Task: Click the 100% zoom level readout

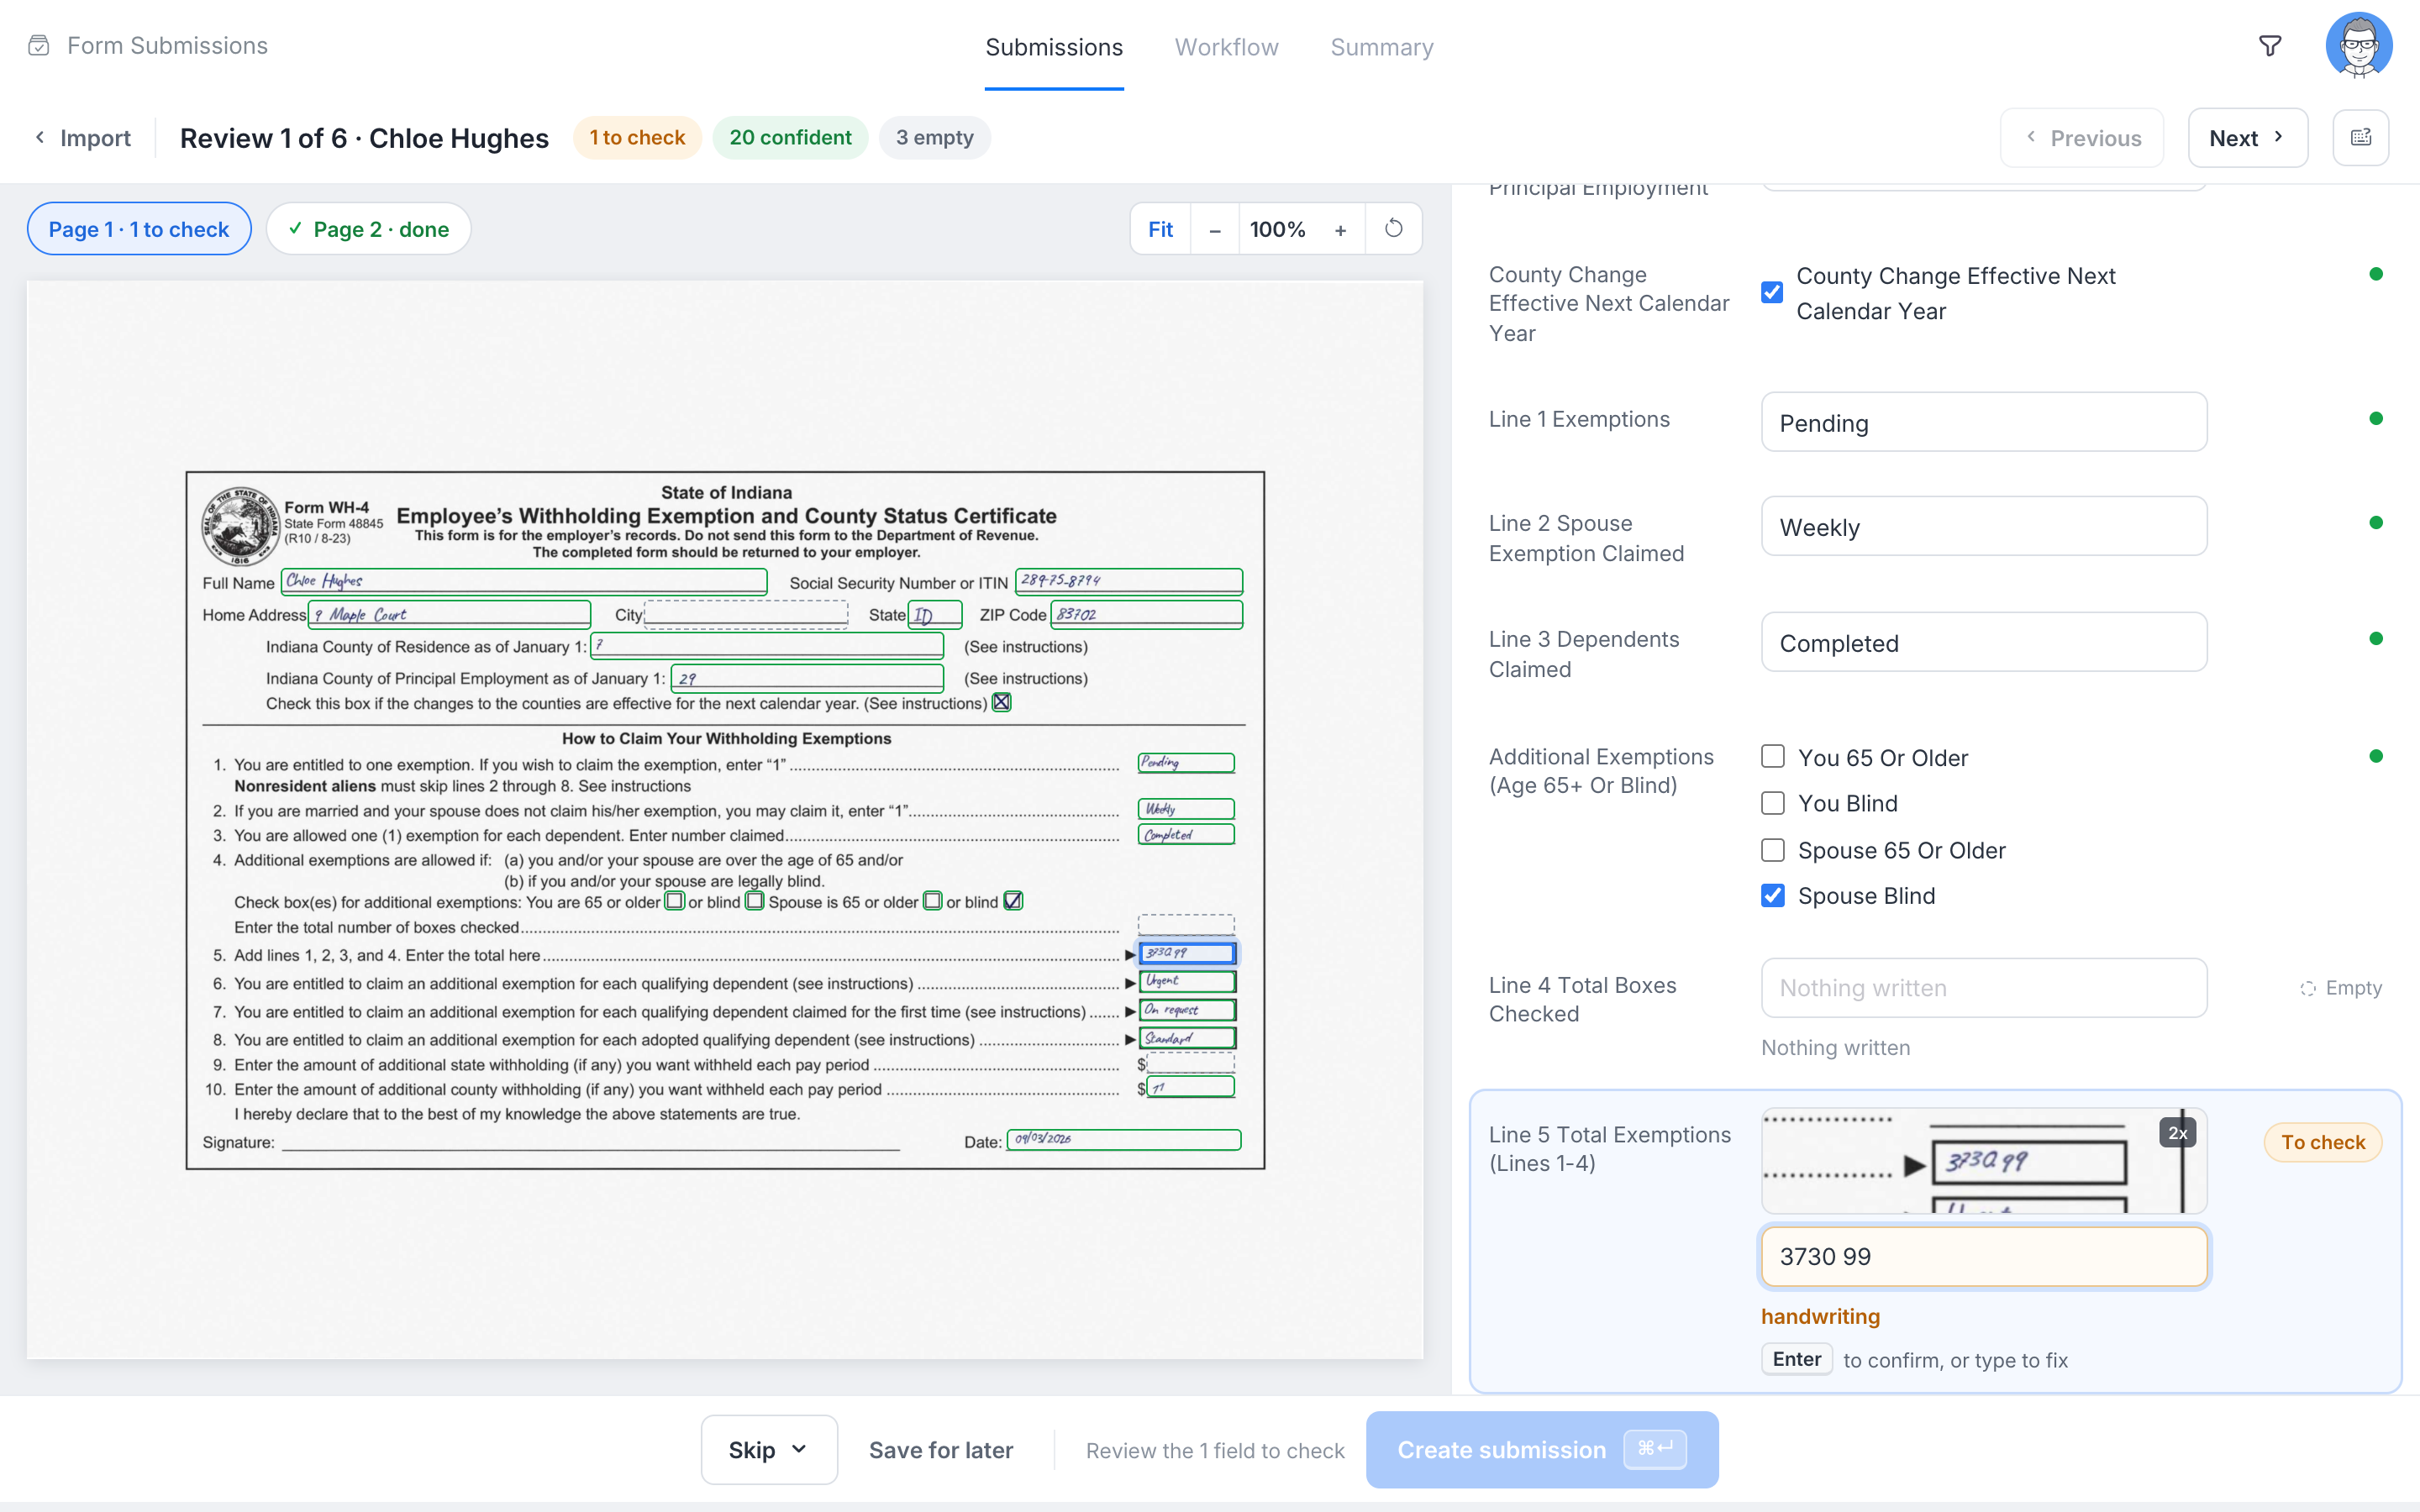Action: point(1277,230)
